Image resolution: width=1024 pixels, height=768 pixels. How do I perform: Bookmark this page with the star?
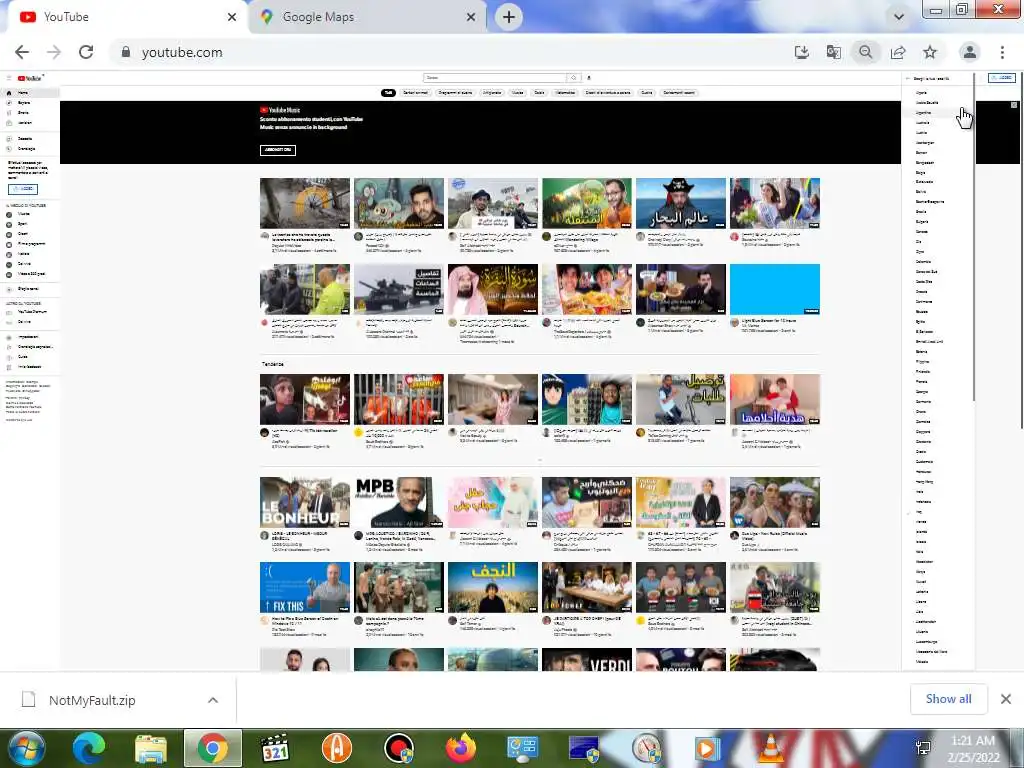click(x=930, y=52)
